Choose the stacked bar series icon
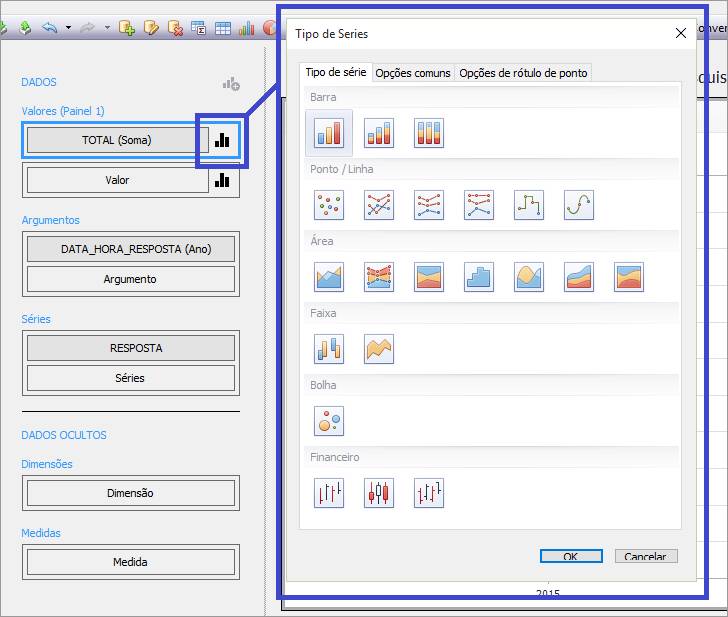This screenshot has height=617, width=728. pyautogui.click(x=379, y=132)
